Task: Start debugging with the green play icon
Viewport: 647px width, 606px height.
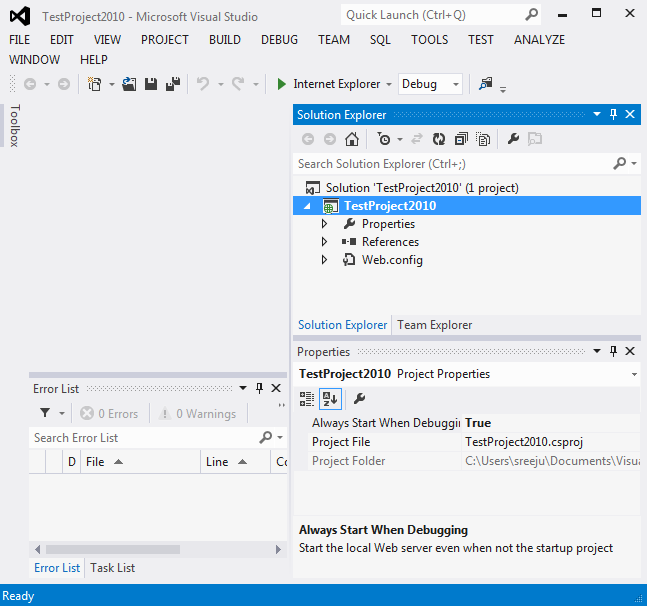Action: tap(281, 84)
